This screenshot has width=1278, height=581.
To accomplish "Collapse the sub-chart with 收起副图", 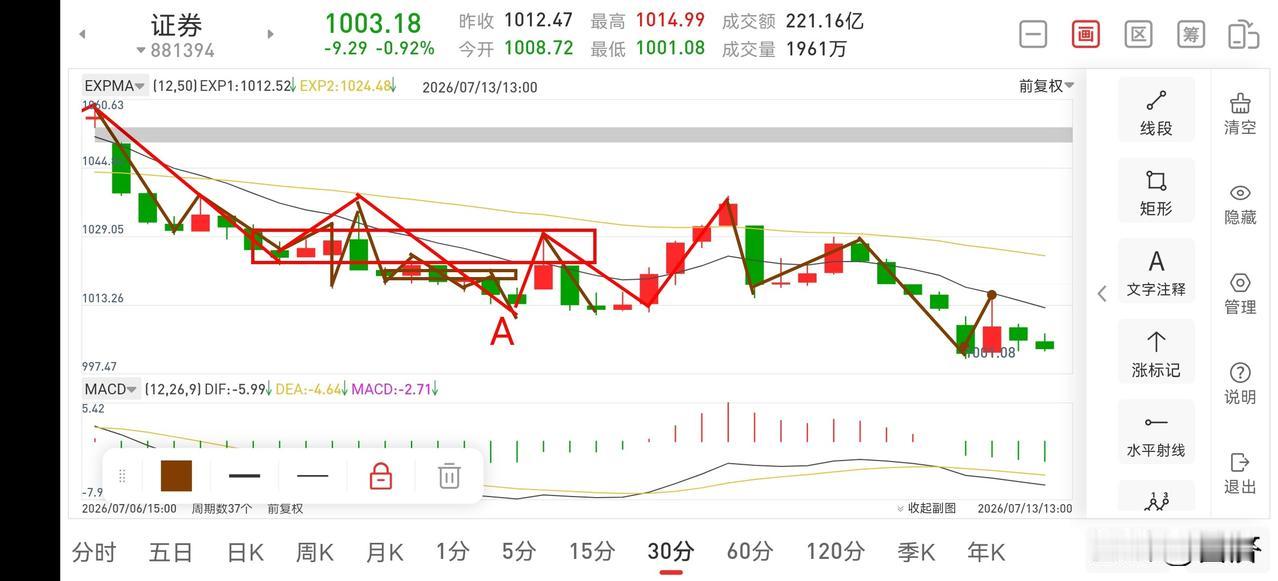I will click(x=927, y=508).
